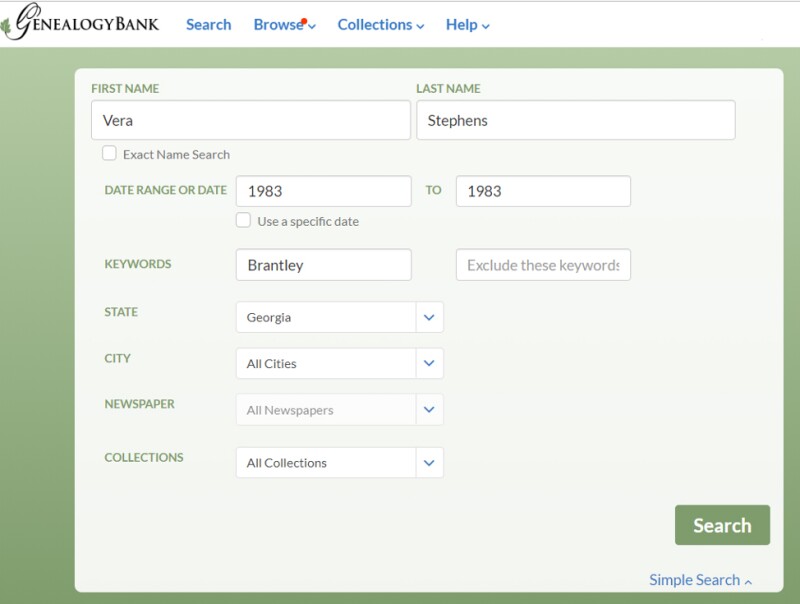Open the Browse menu

click(285, 24)
